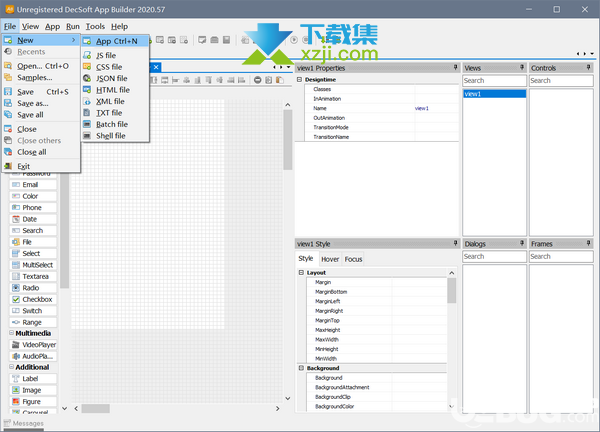Click the Dialogs search field
Viewport: 600px width, 432px height.
[x=494, y=256]
